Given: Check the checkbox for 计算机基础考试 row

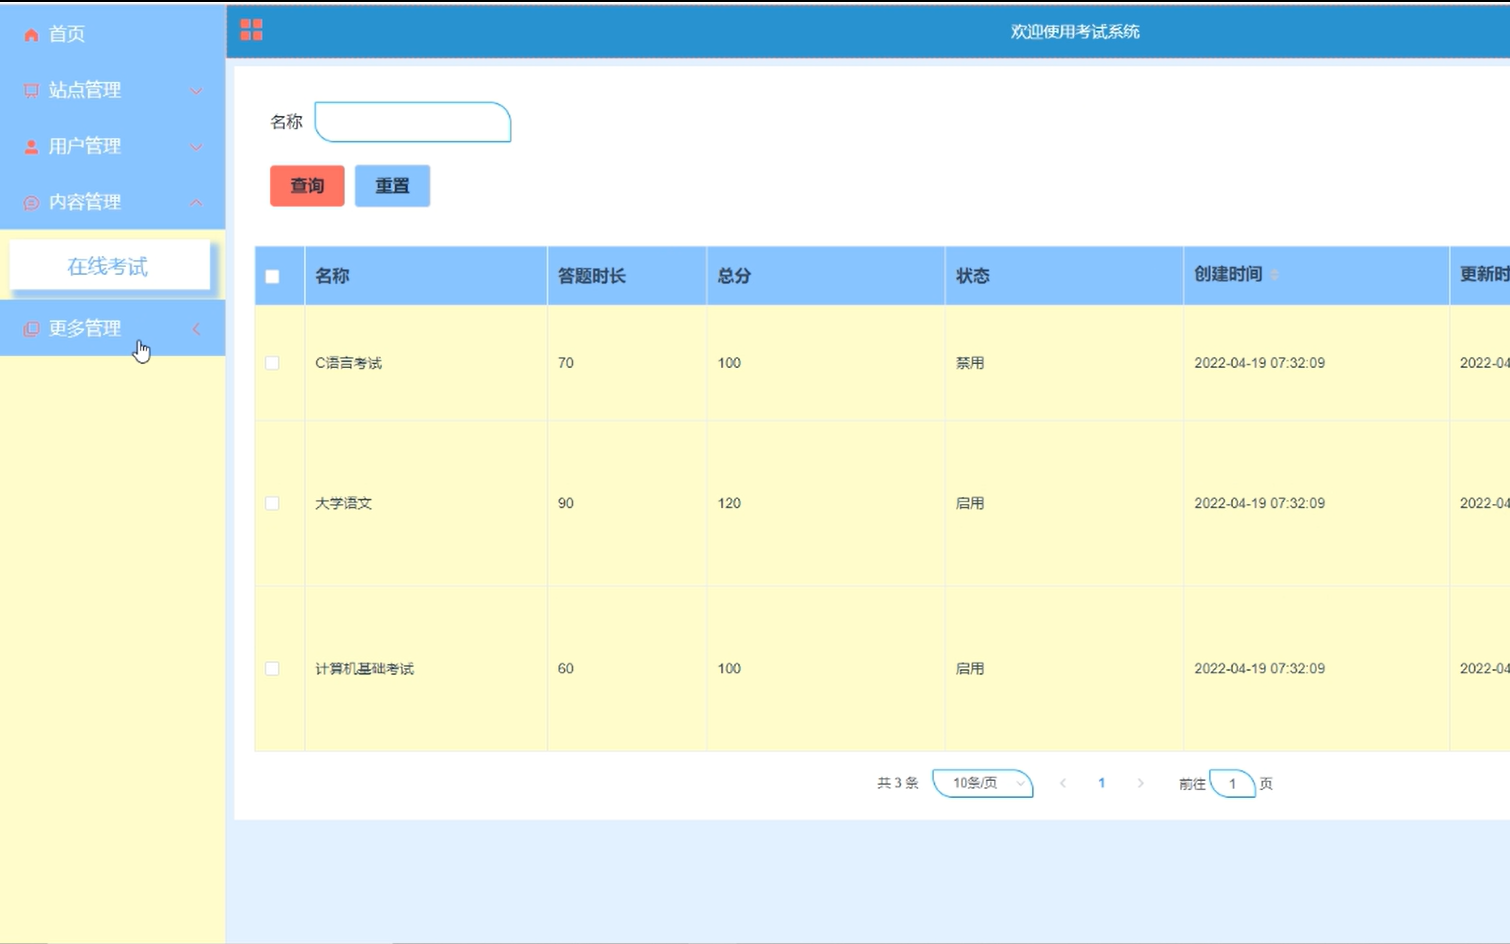Looking at the screenshot, I should [272, 668].
